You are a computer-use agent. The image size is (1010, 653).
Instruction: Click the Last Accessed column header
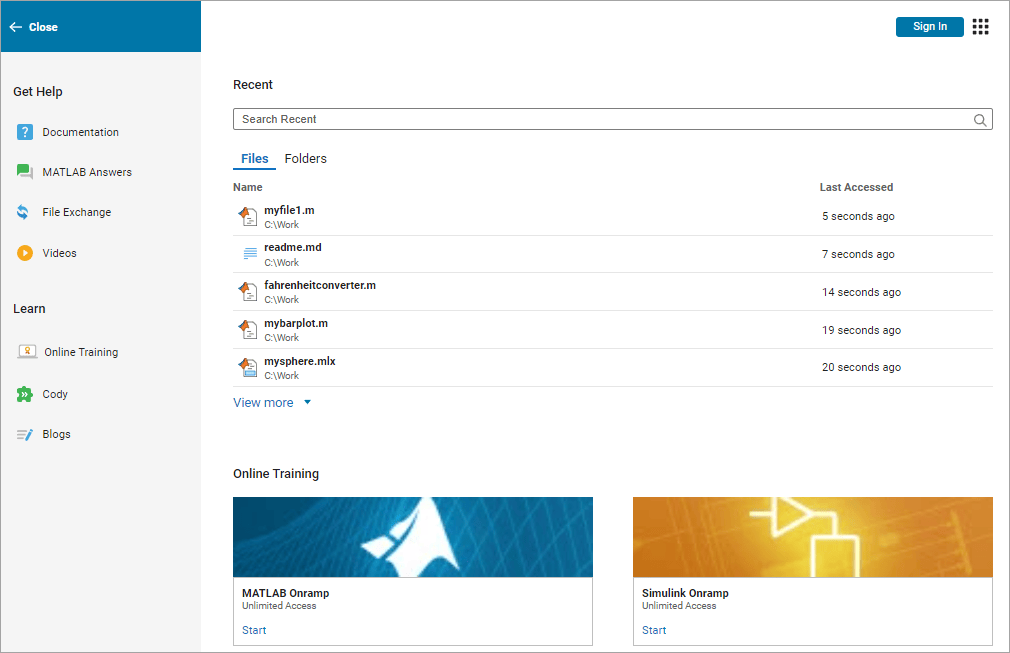click(856, 187)
